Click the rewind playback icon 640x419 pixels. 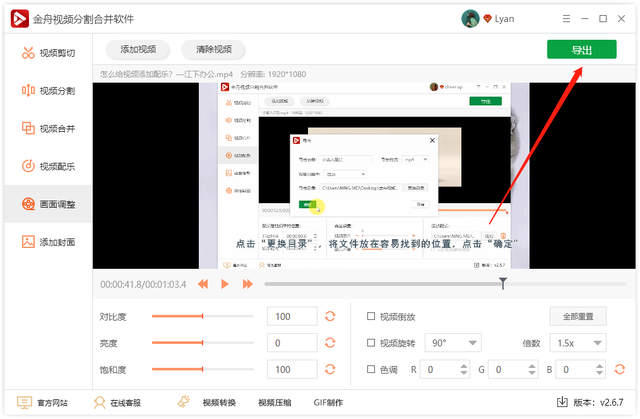pos(203,284)
